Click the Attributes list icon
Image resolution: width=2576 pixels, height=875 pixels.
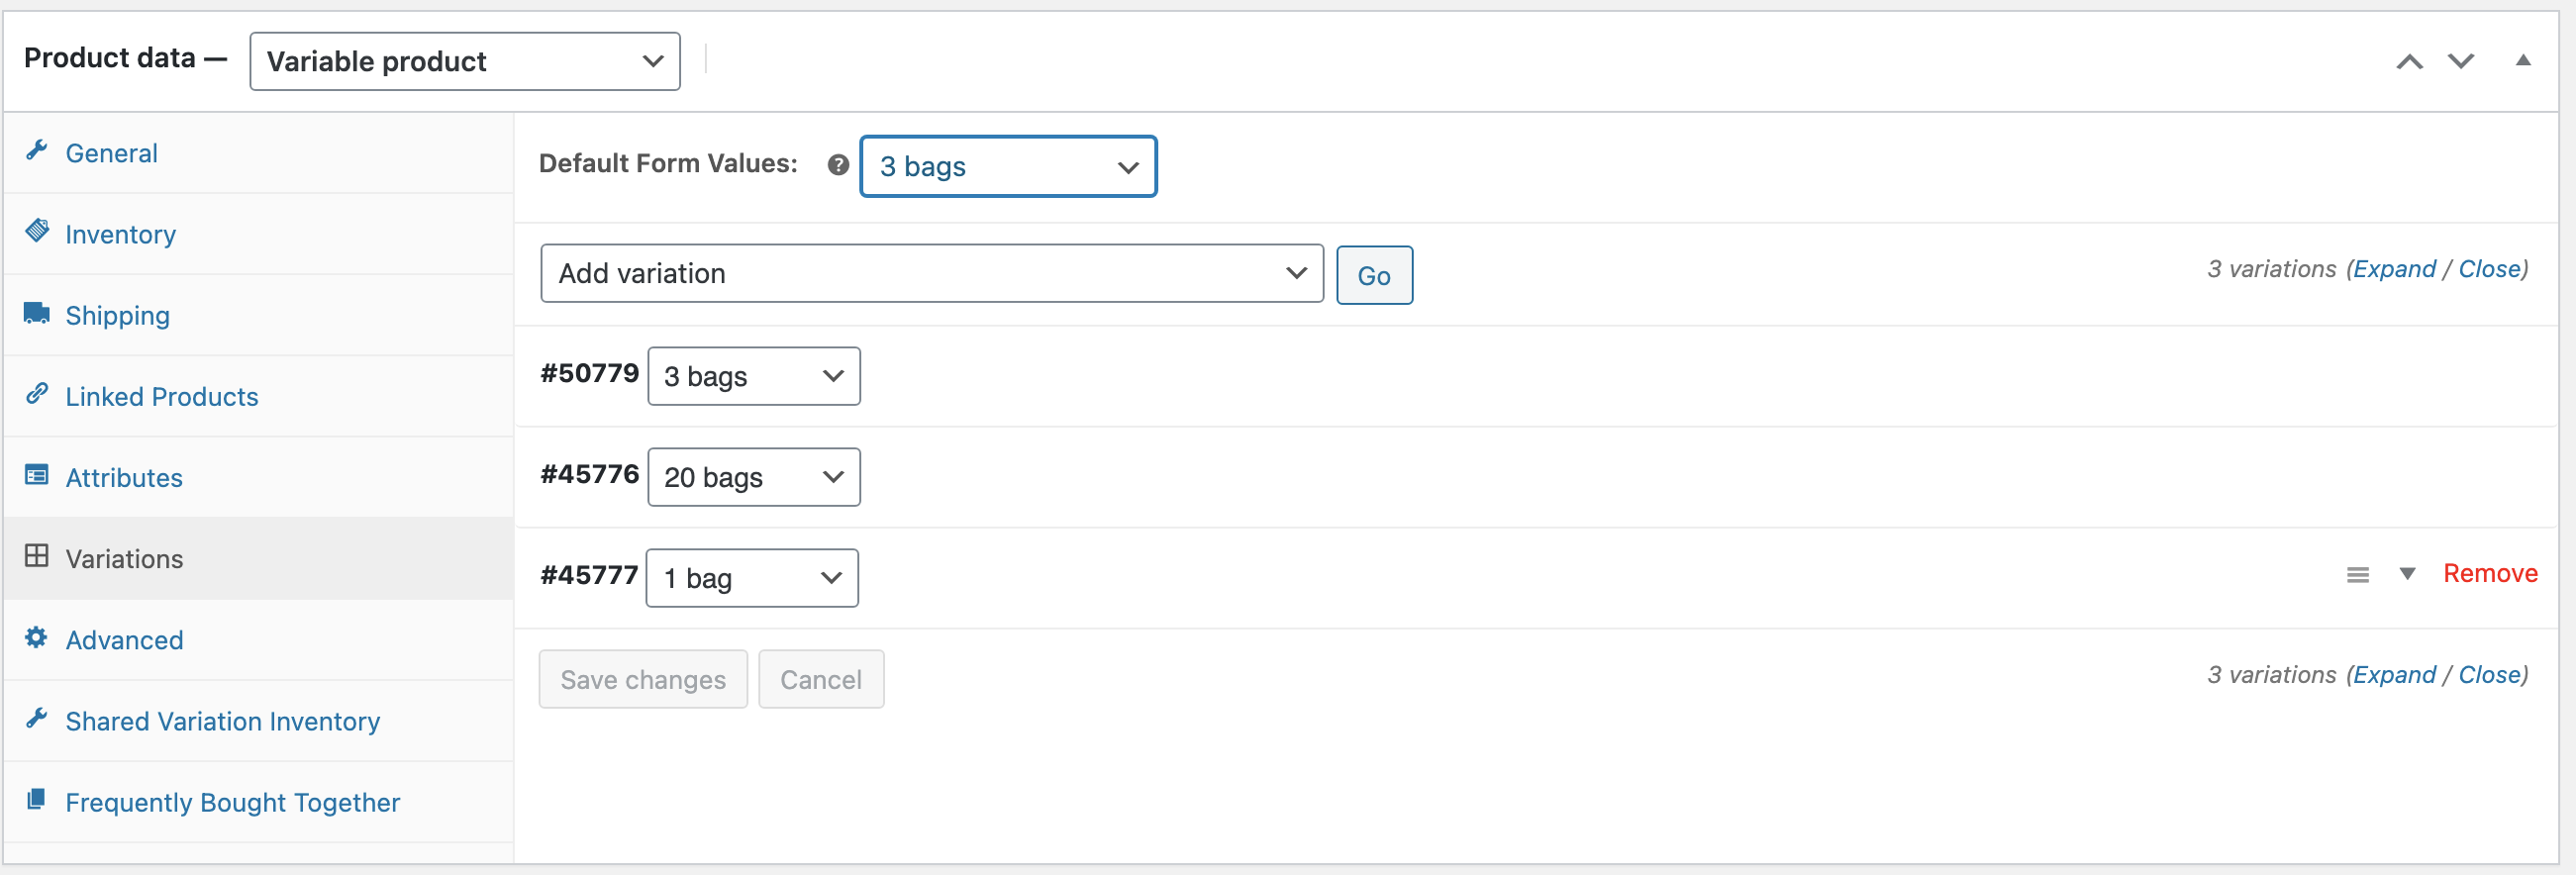click(37, 475)
